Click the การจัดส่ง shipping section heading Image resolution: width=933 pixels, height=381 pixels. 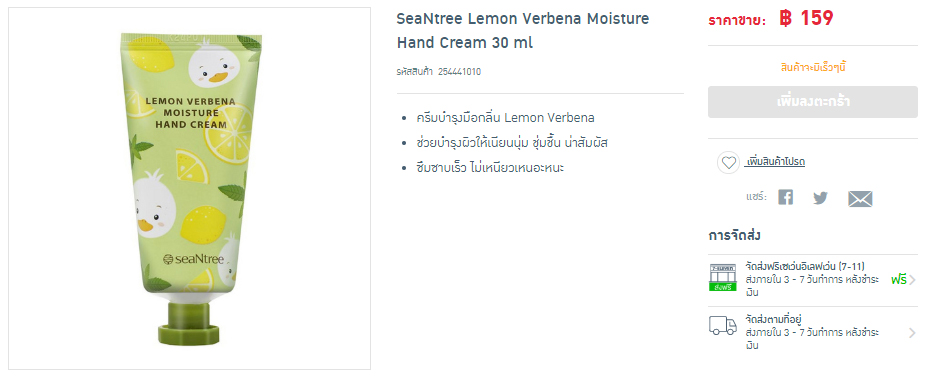click(x=734, y=236)
